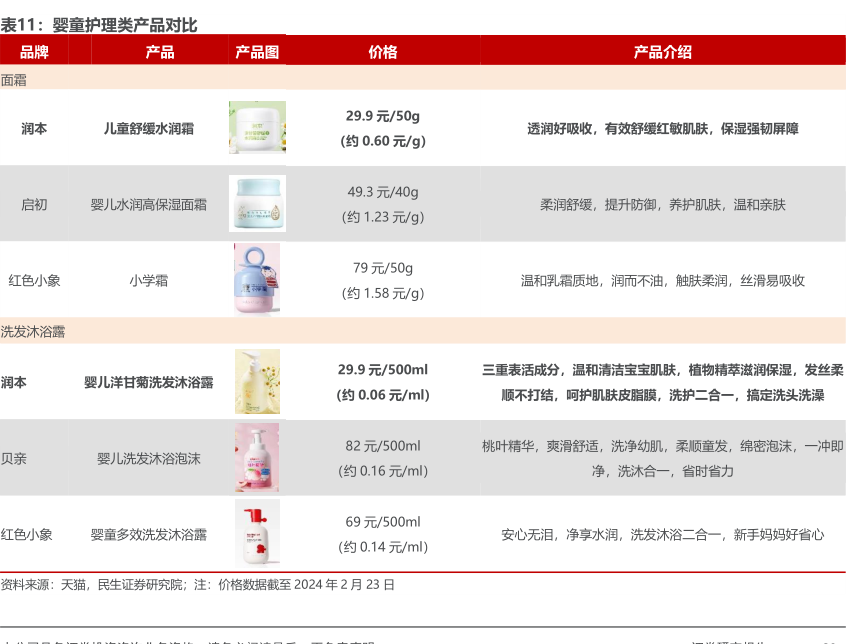This screenshot has width=866, height=644.
Task: Click the product name 婴儿洗发沐浴泡沫
Action: 149,458
